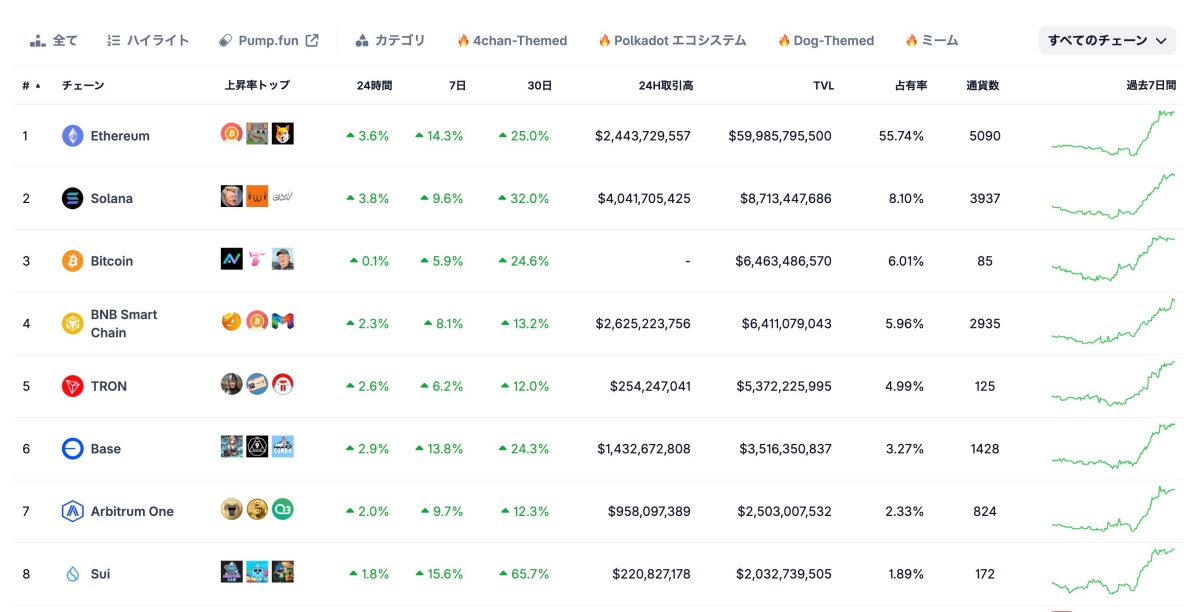Image resolution: width=1200 pixels, height=612 pixels.
Task: Click Arbitrum One's 2.33% dominance value
Action: pos(905,511)
